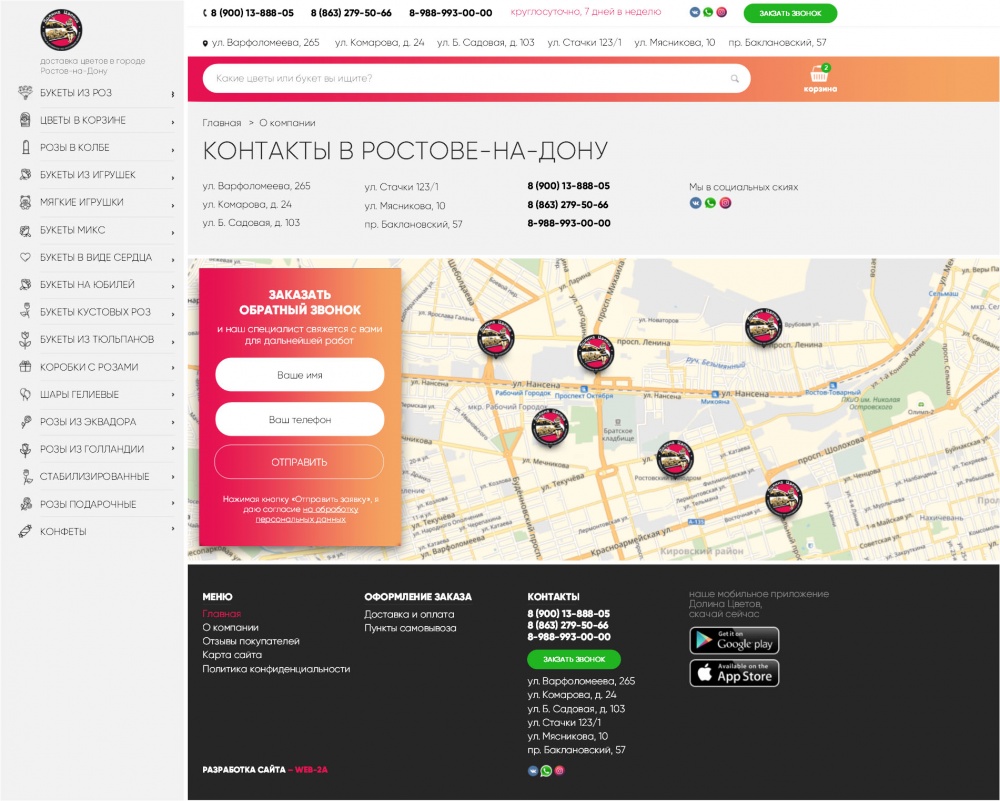Image resolution: width=1000 pixels, height=801 pixels.
Task: Click the WhatsApp icon in footer
Action: (546, 771)
